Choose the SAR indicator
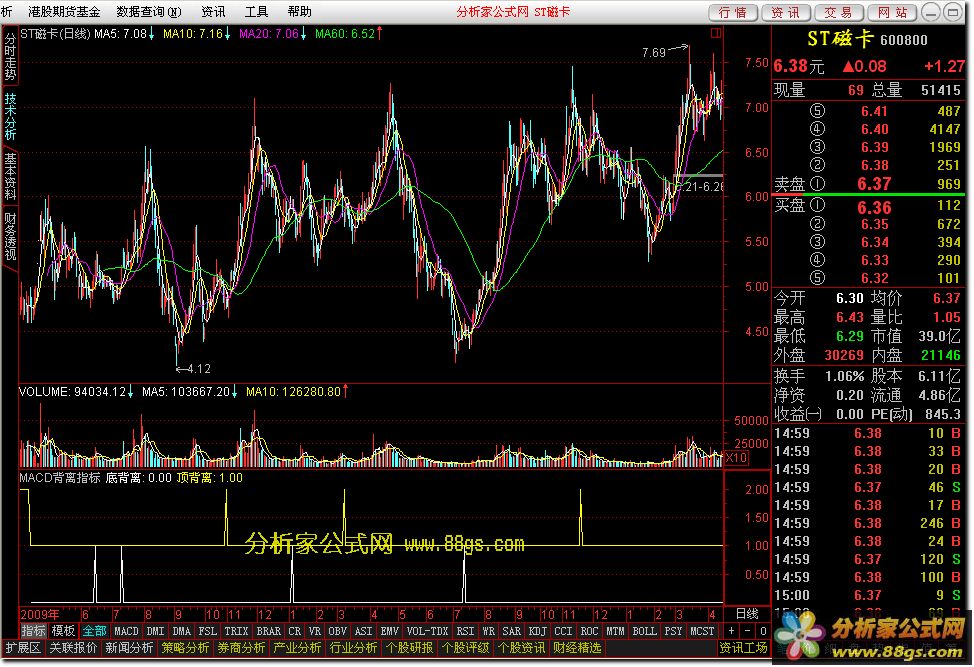974x667 pixels. 511,631
